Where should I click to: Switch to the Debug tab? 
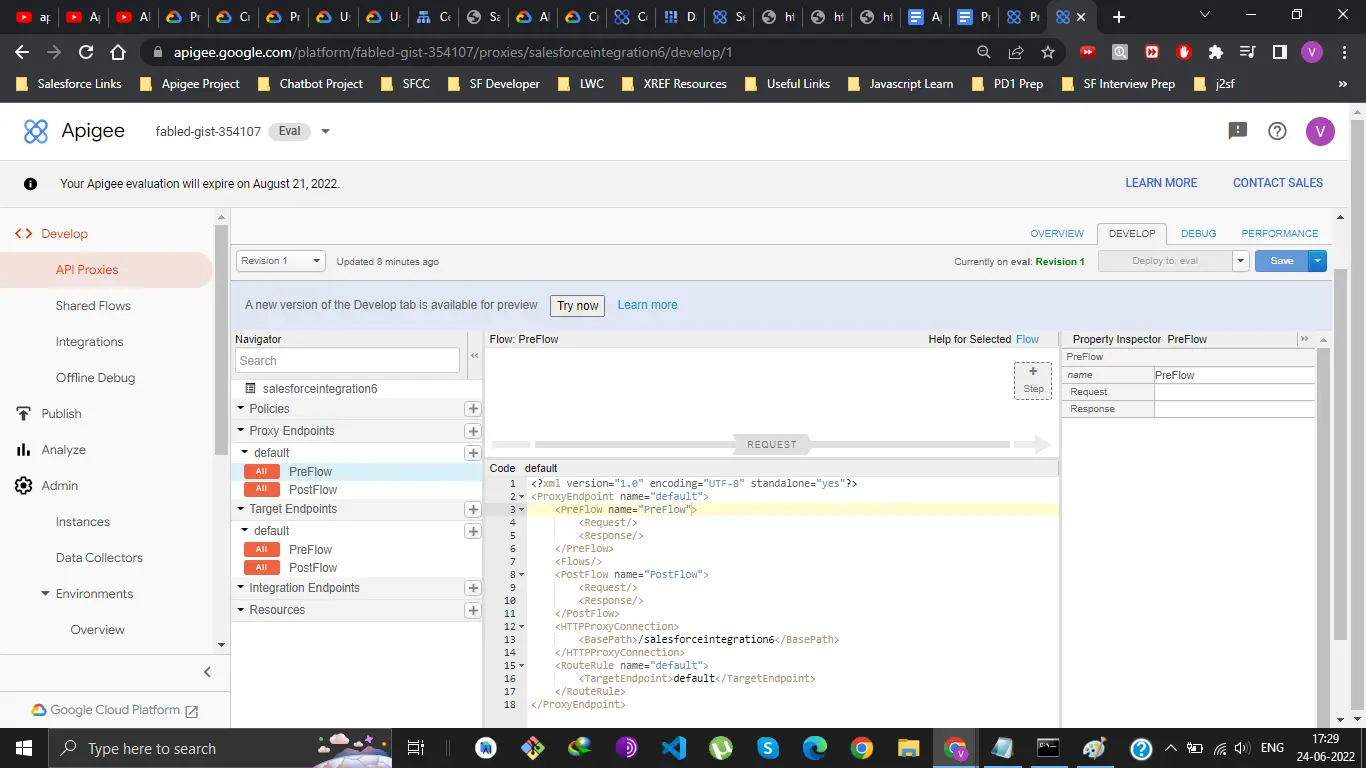point(1198,234)
